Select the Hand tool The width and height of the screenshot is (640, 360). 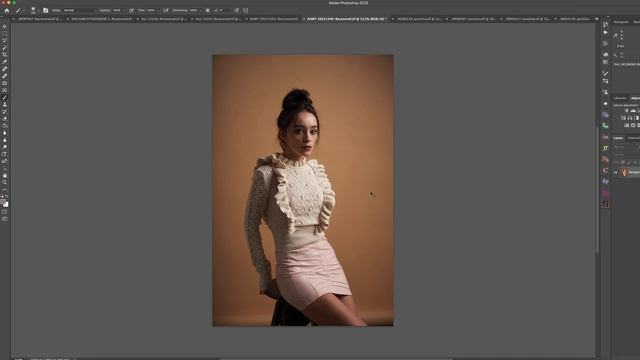(x=4, y=175)
